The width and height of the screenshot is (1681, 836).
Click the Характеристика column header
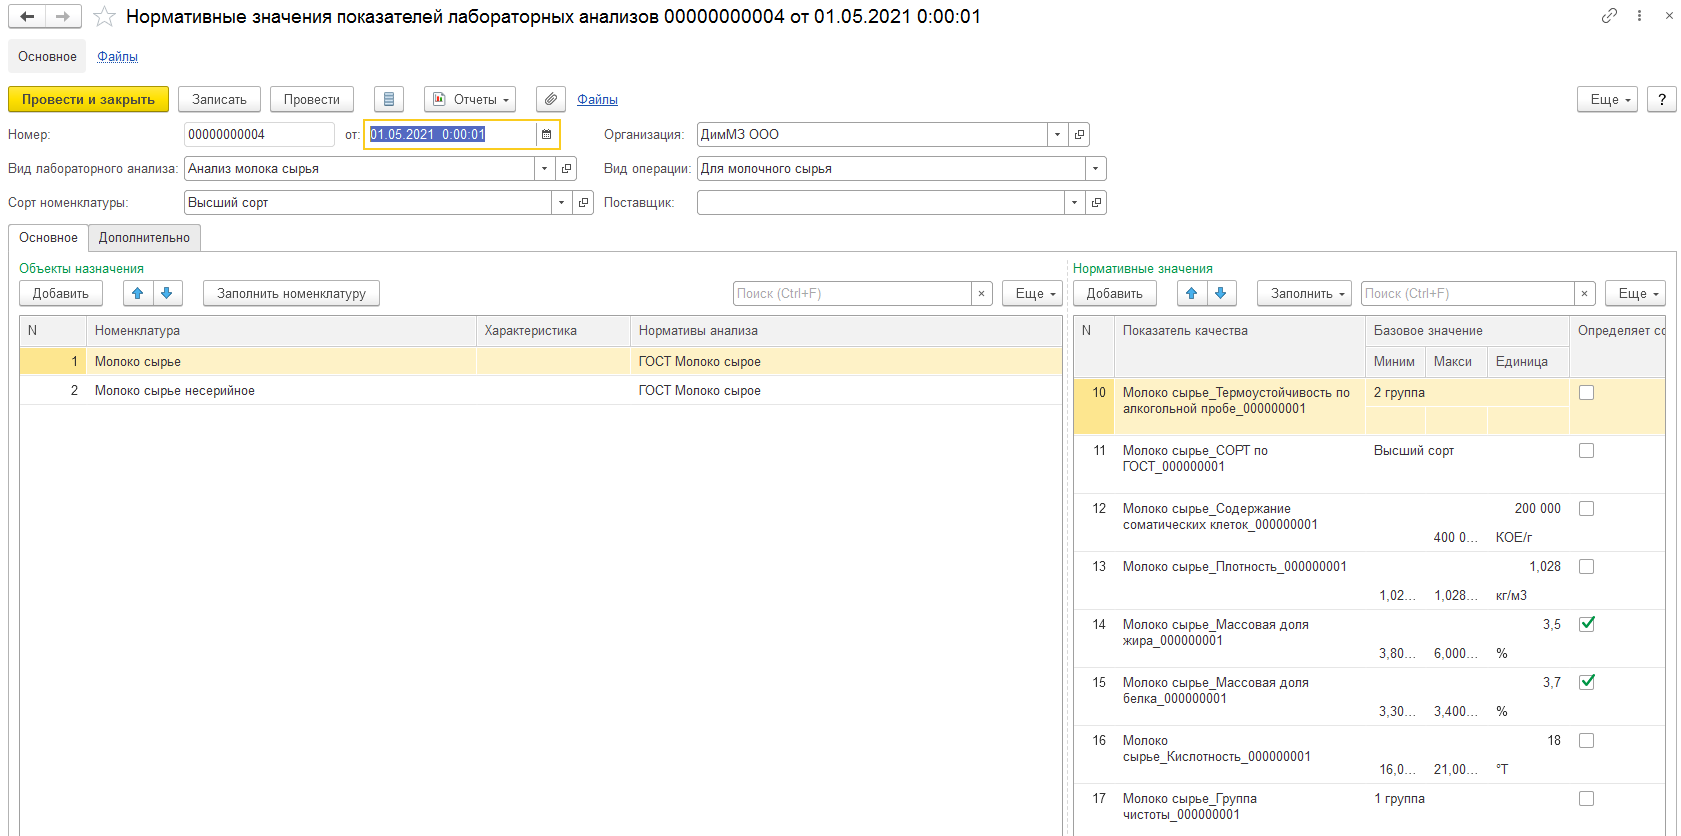point(553,330)
